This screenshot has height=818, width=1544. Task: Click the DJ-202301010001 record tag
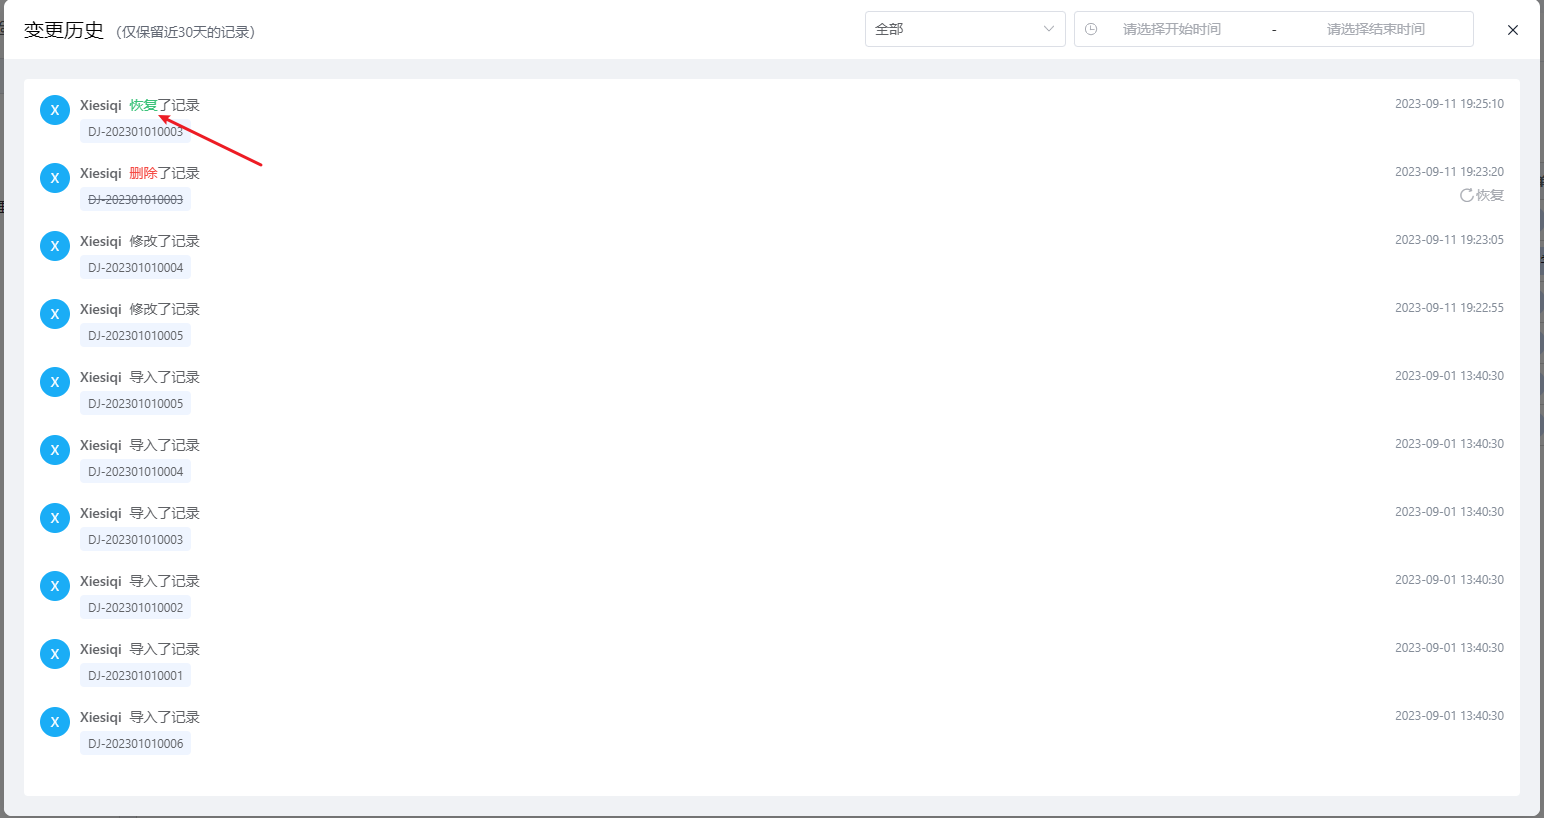(135, 675)
